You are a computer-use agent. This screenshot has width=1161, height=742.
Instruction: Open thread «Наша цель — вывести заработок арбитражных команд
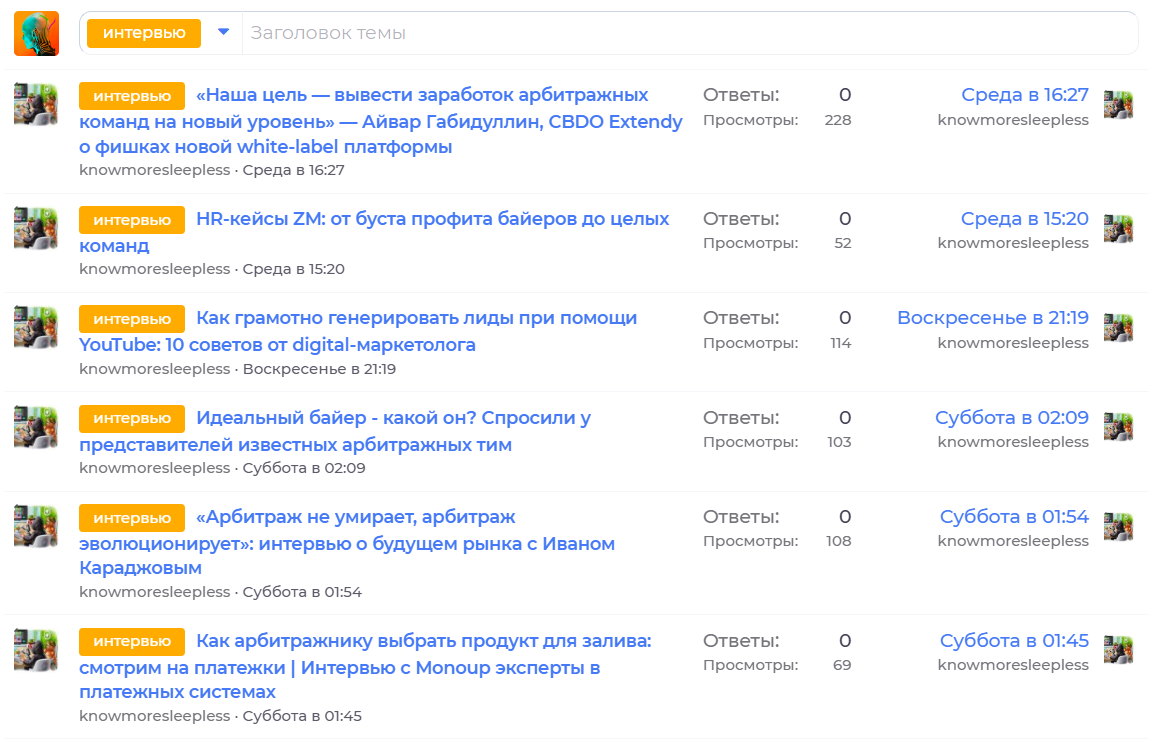tap(381, 121)
